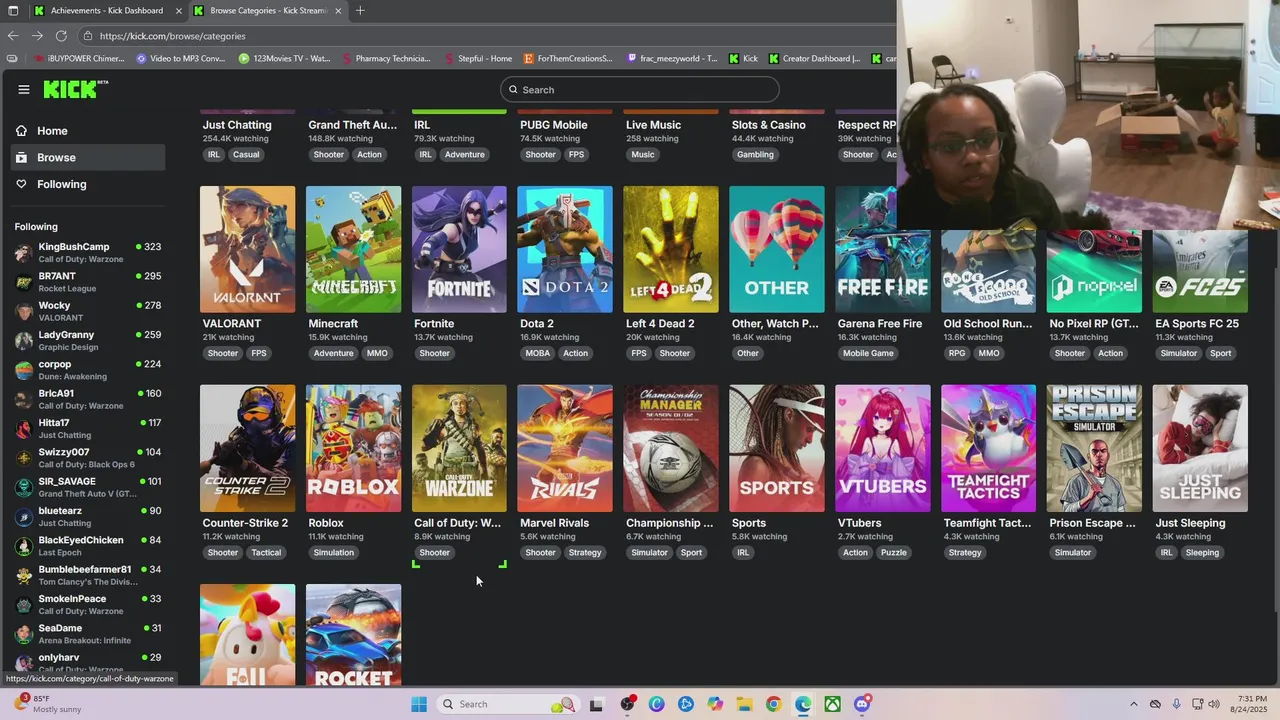Open File Explorer from the taskbar
Viewport: 1280px width, 720px height.
pyautogui.click(x=744, y=704)
